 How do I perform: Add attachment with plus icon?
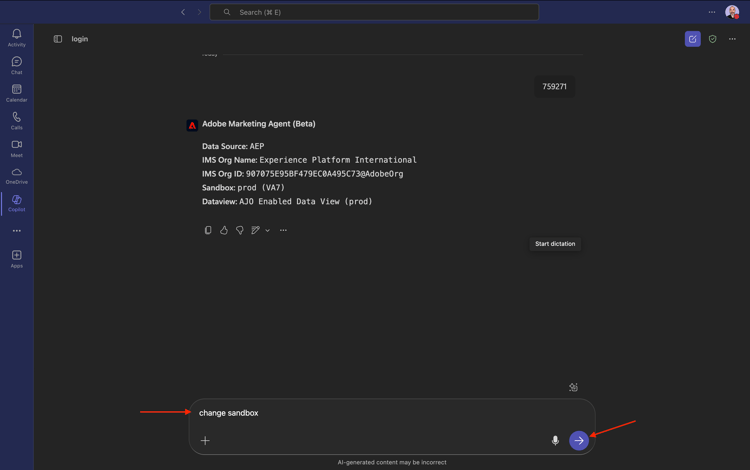tap(205, 440)
